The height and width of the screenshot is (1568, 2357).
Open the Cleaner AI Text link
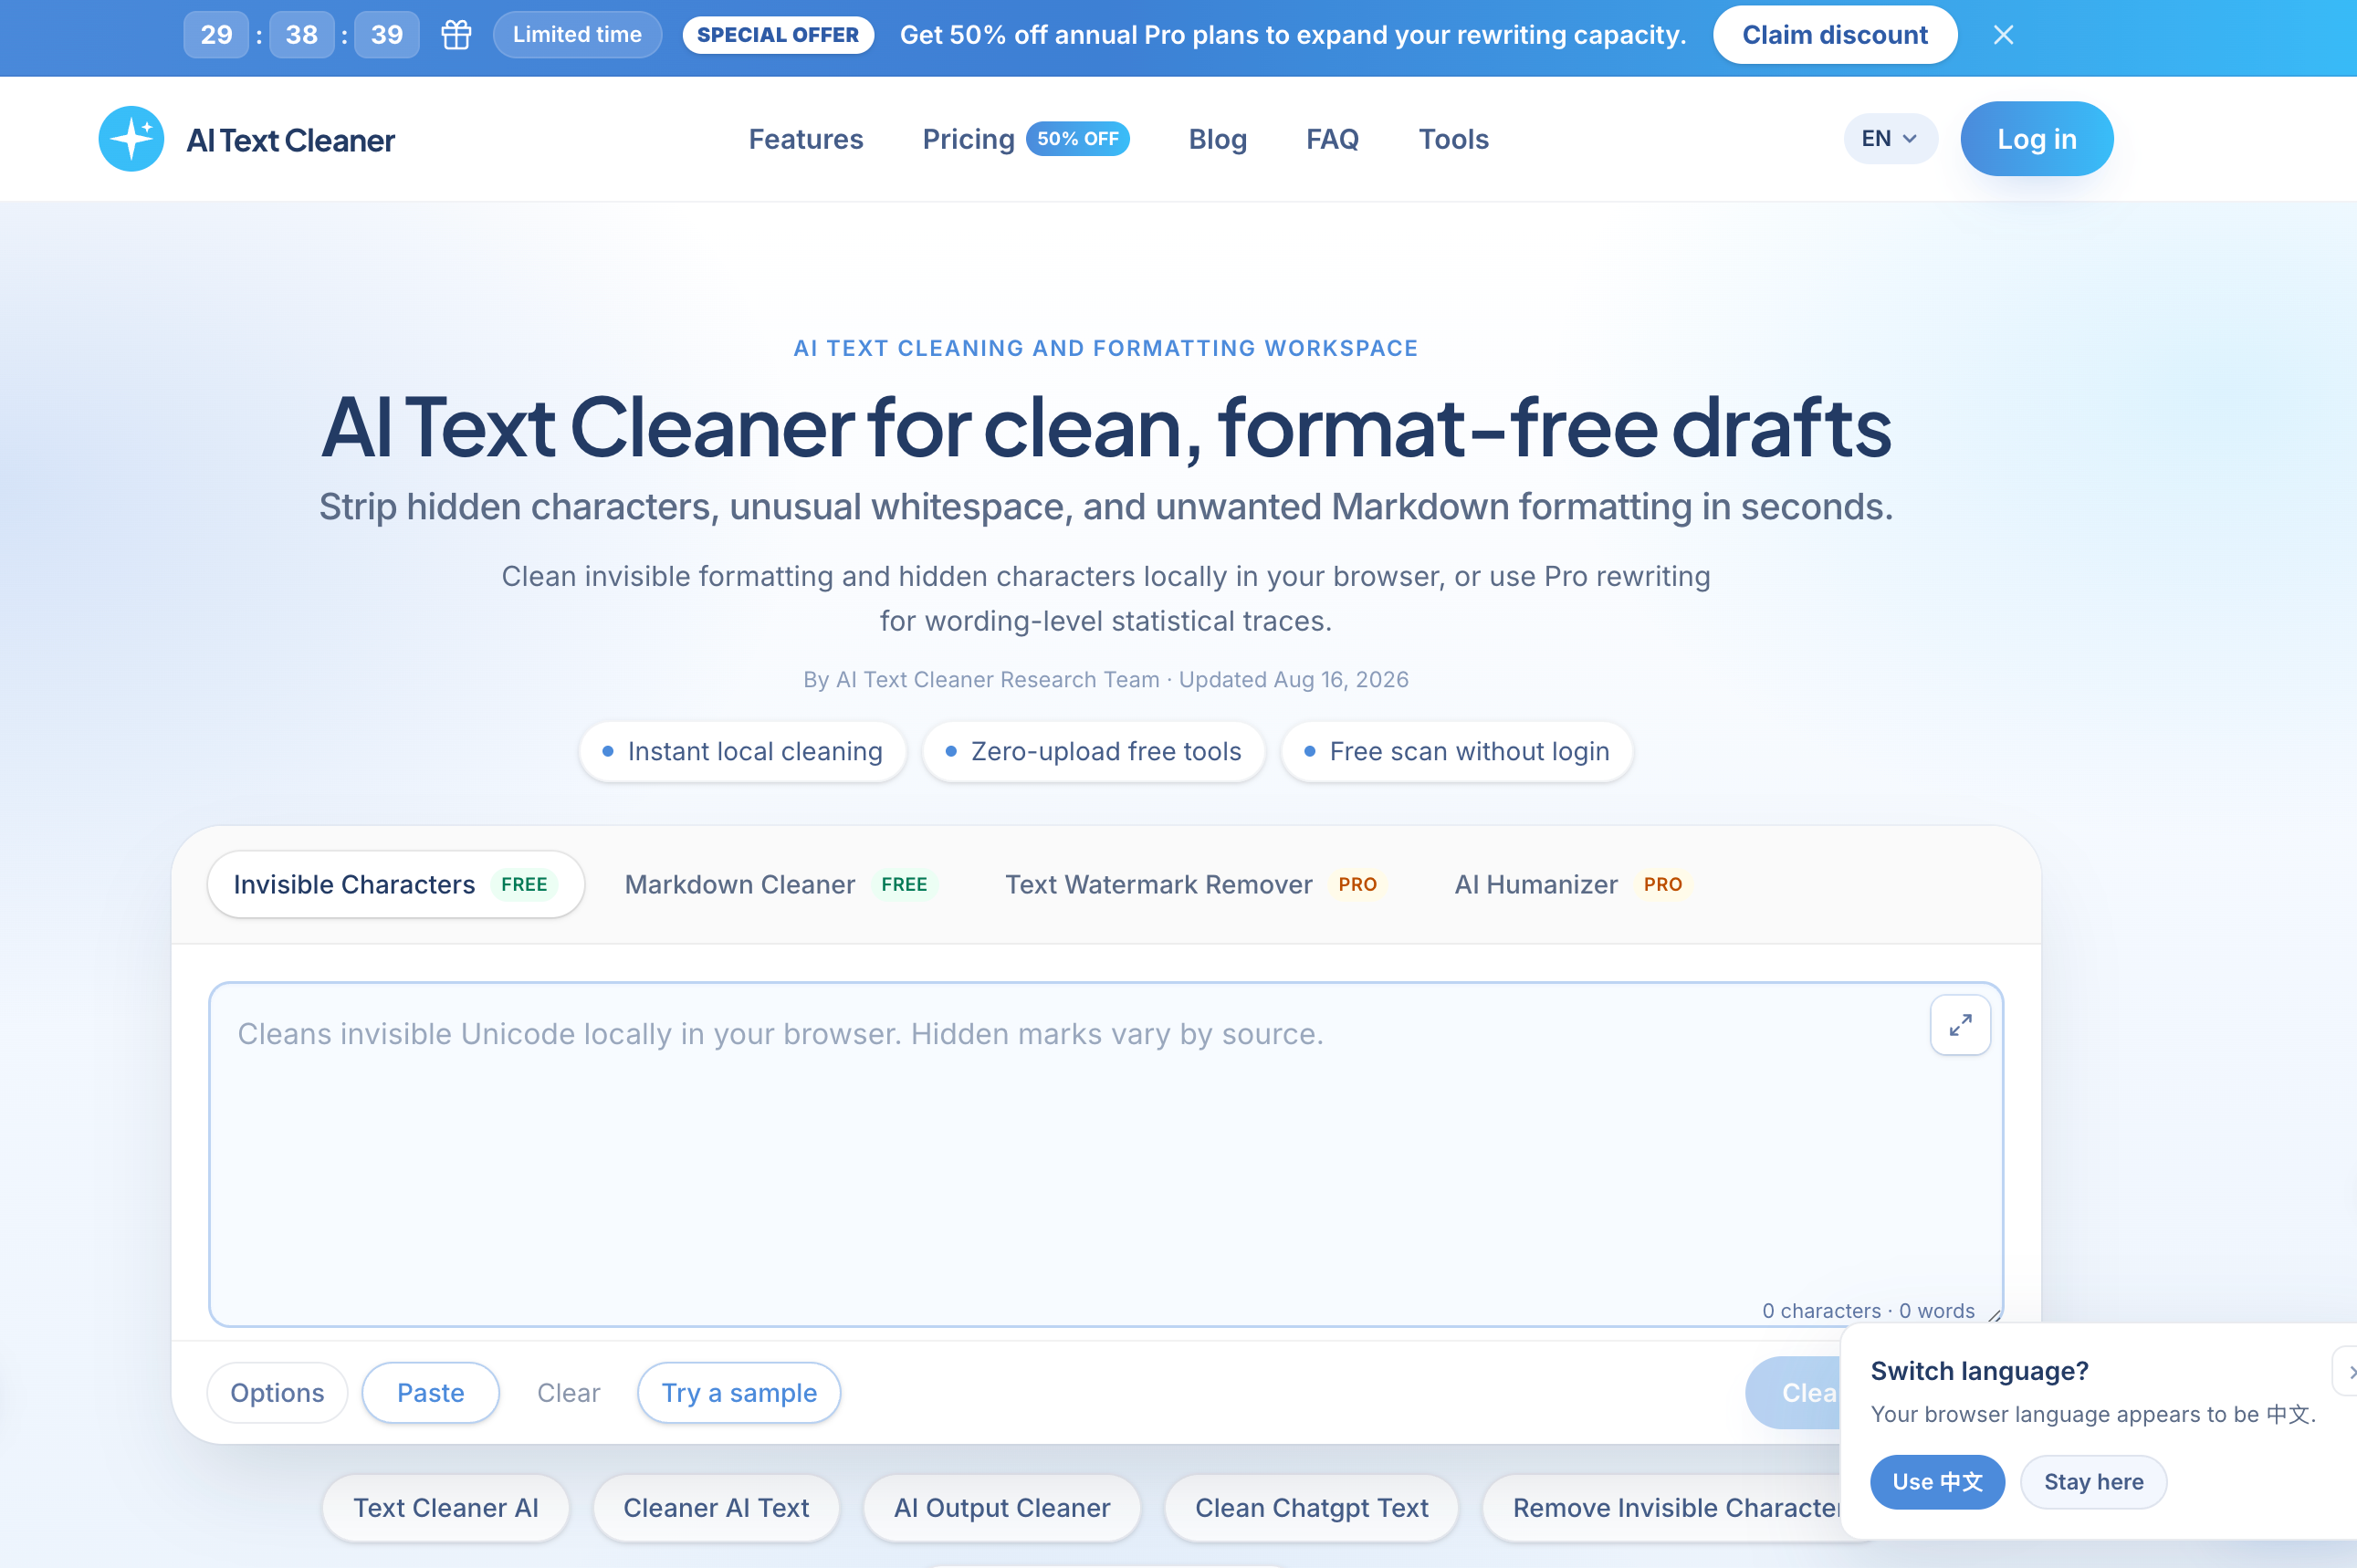pyautogui.click(x=715, y=1507)
